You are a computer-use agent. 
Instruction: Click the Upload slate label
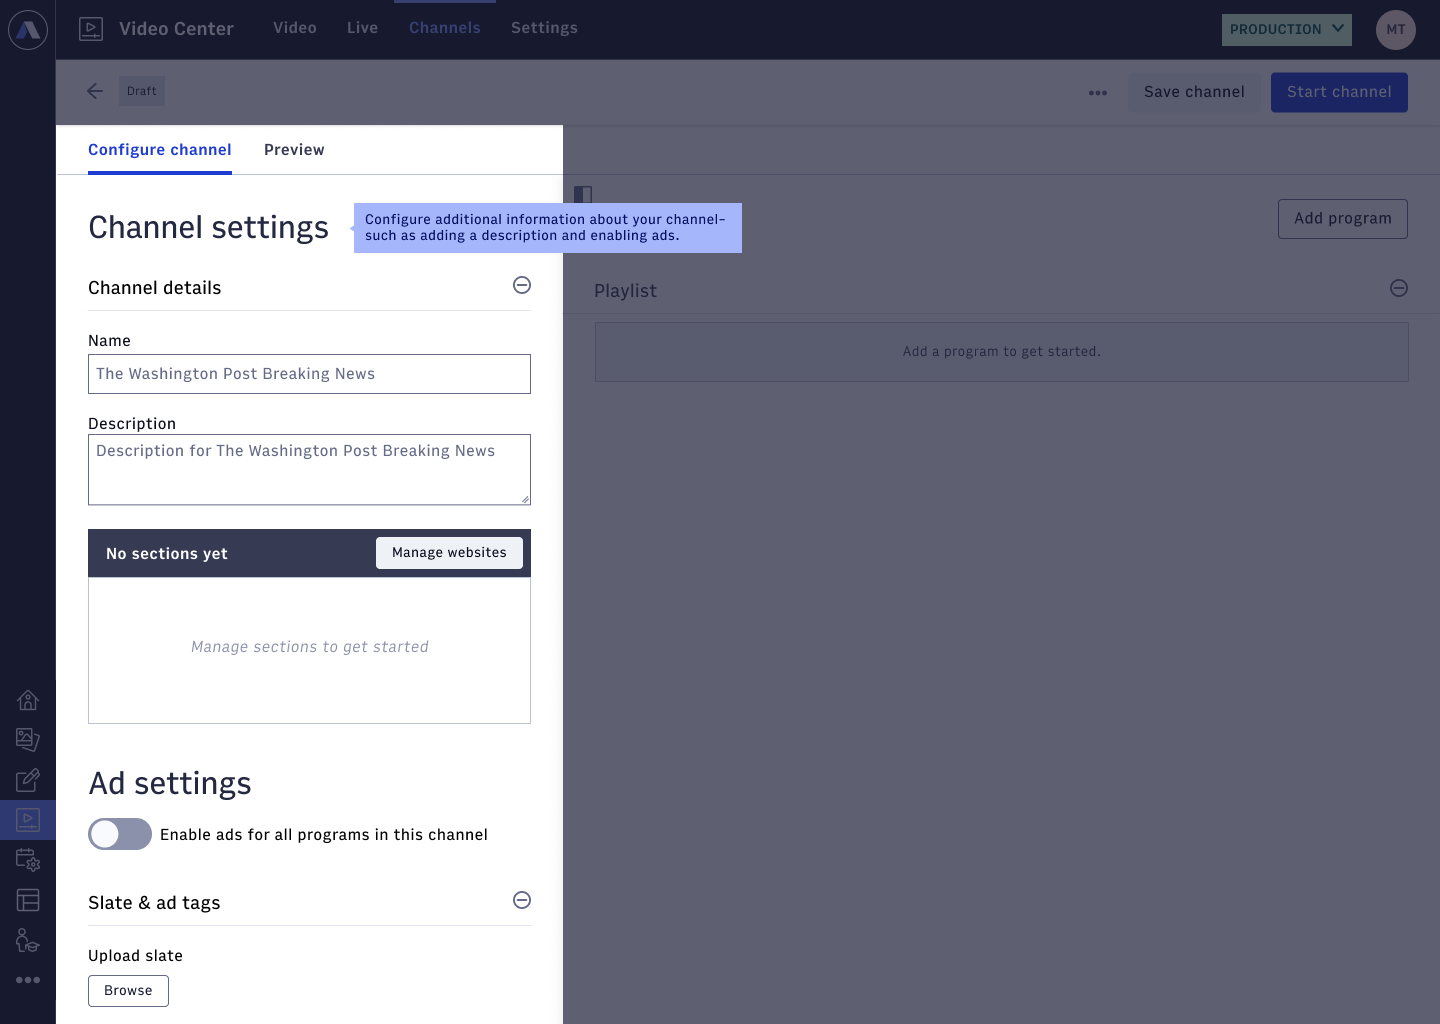pos(135,956)
